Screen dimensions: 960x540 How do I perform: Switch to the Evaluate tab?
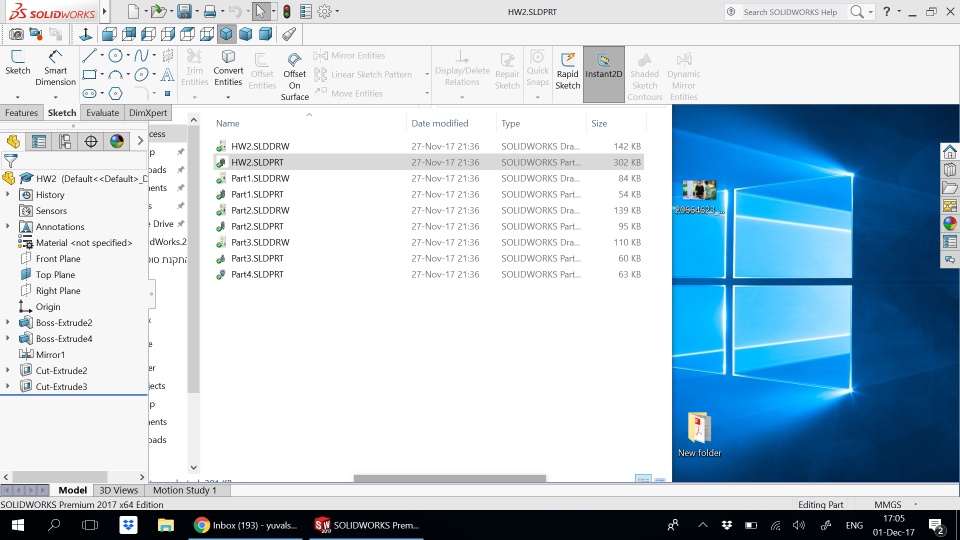click(102, 113)
